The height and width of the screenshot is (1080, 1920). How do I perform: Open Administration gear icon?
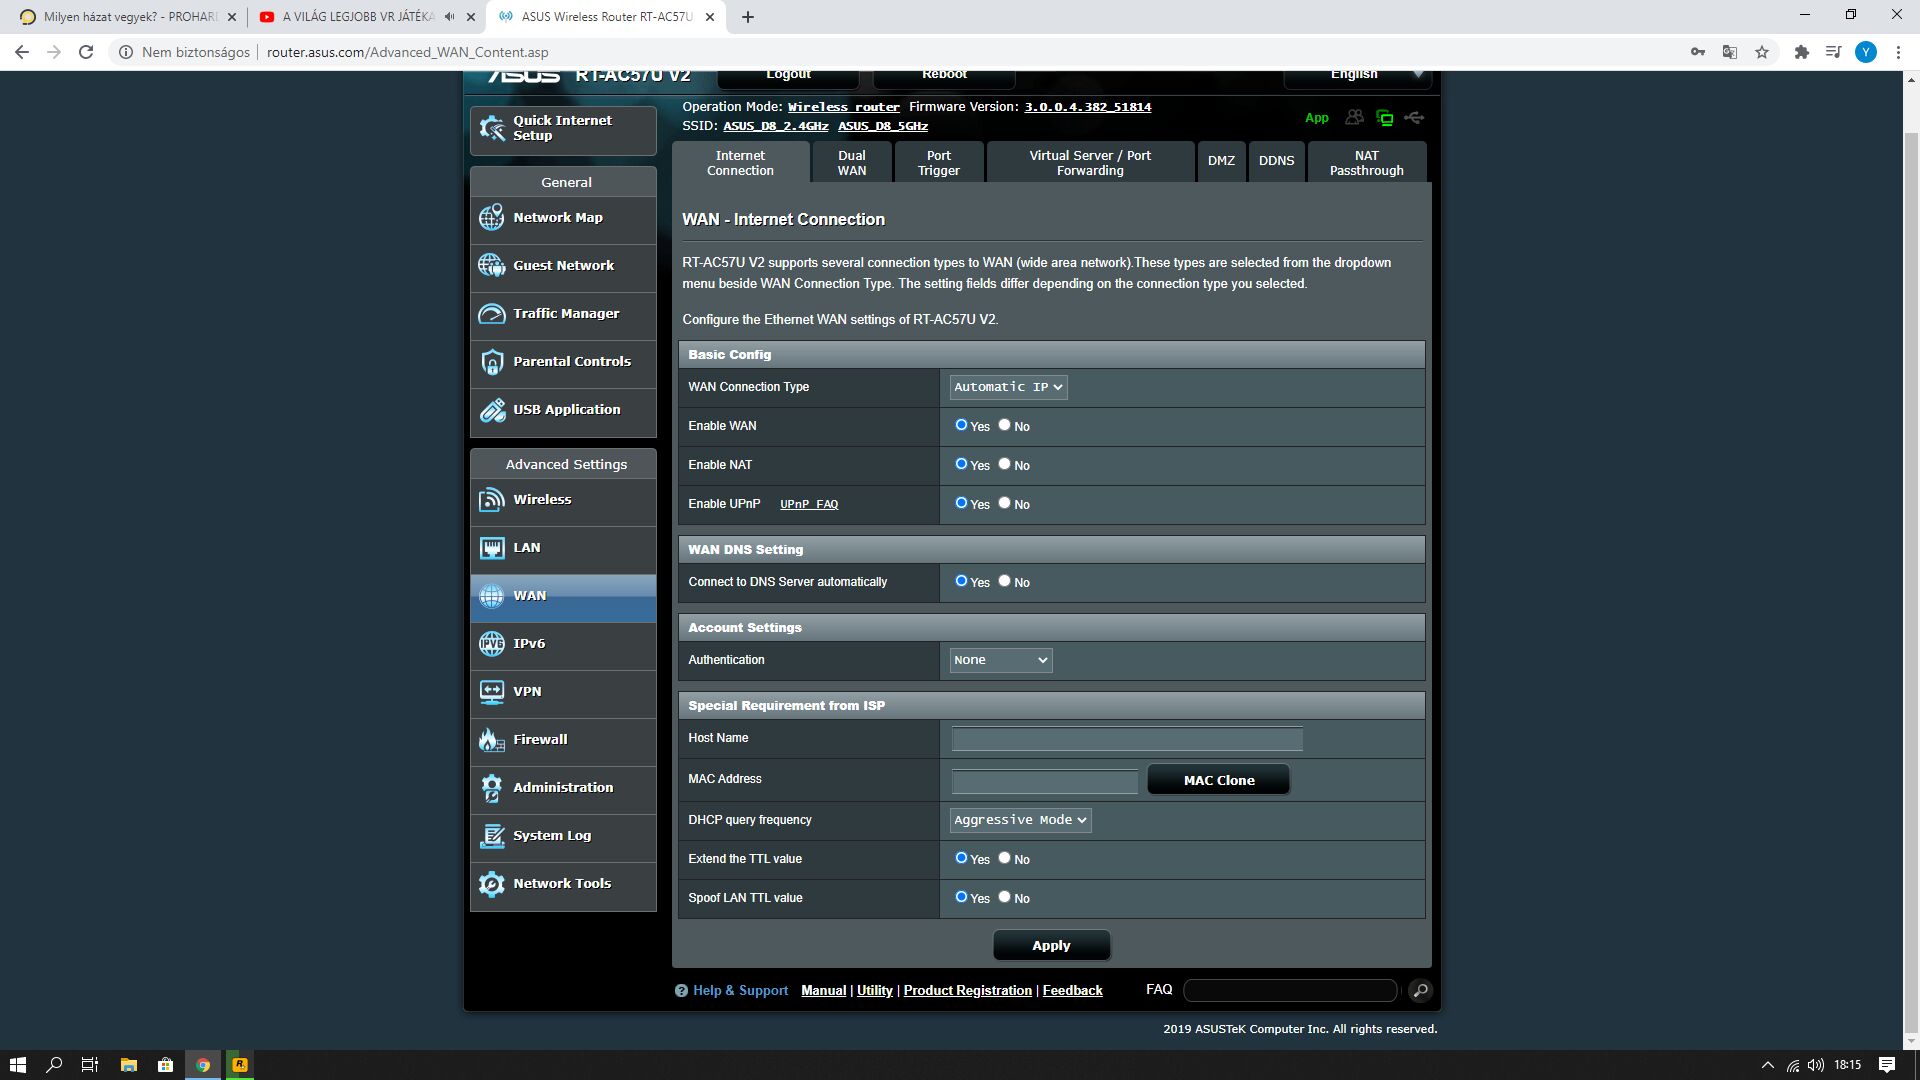[x=492, y=787]
